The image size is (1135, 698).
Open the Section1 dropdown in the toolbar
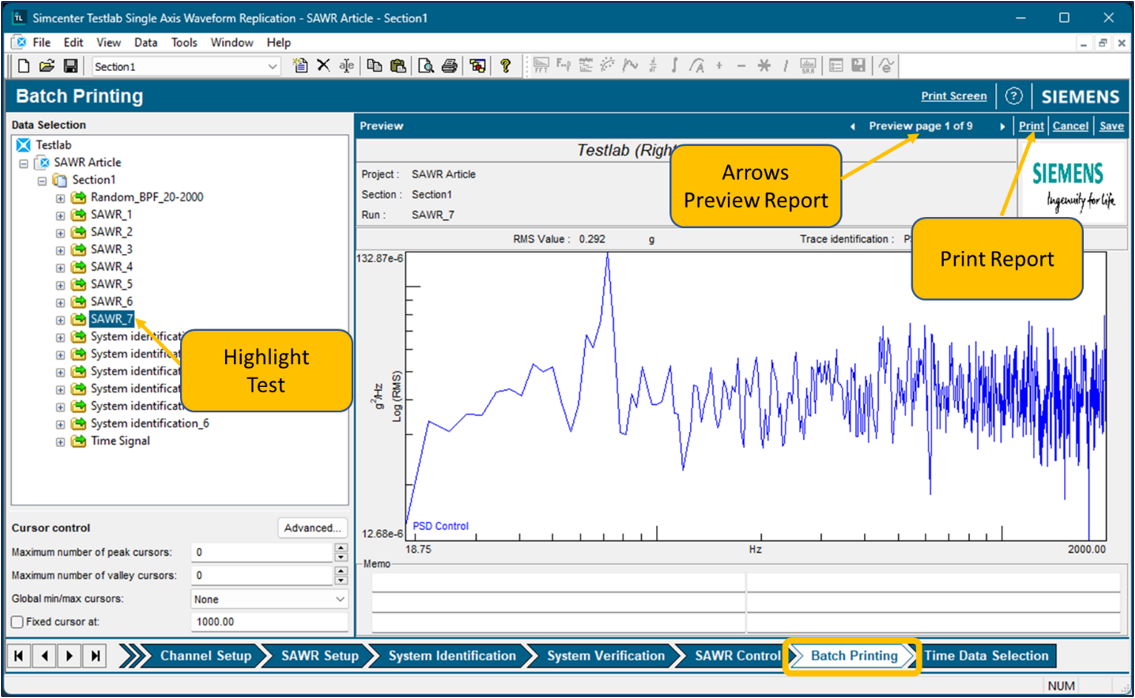[273, 67]
